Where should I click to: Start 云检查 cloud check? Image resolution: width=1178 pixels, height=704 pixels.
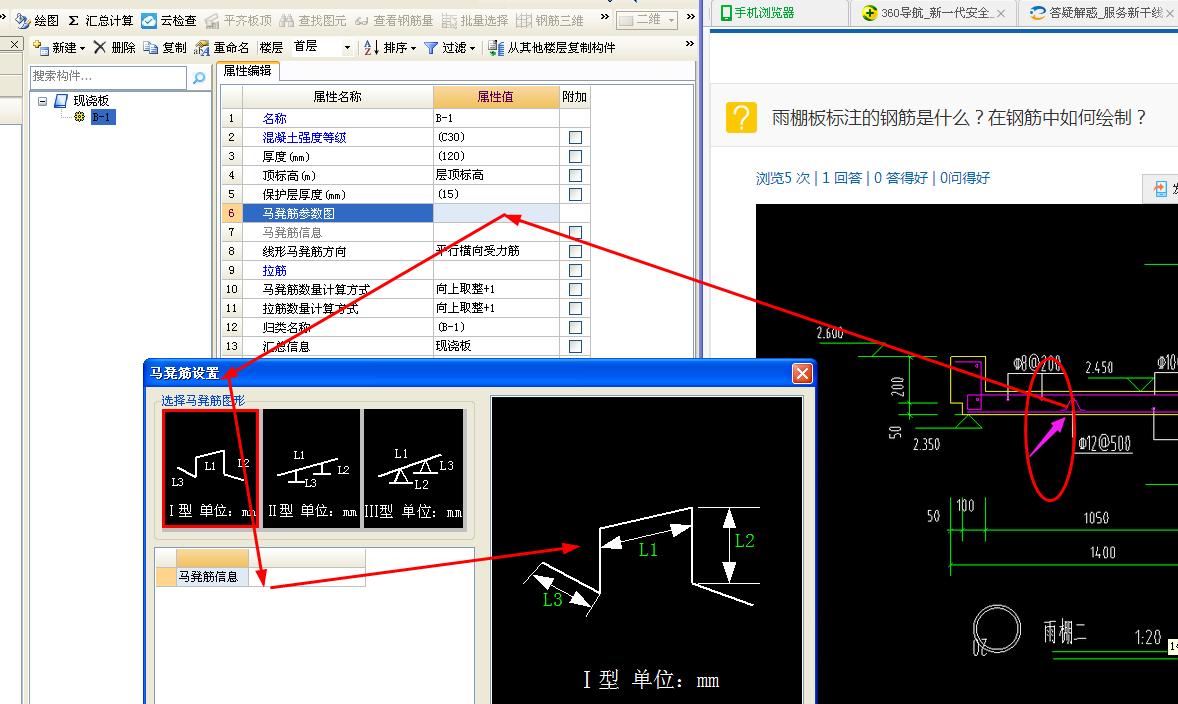click(x=169, y=20)
